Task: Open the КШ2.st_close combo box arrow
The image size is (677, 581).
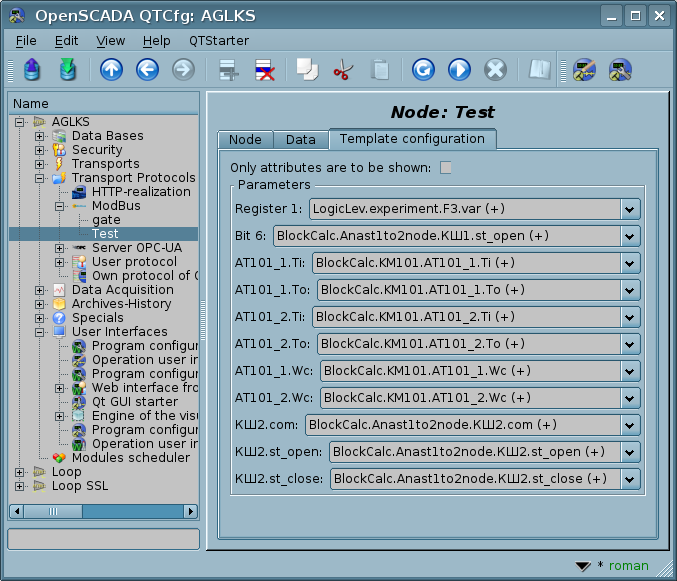Action: click(x=629, y=479)
